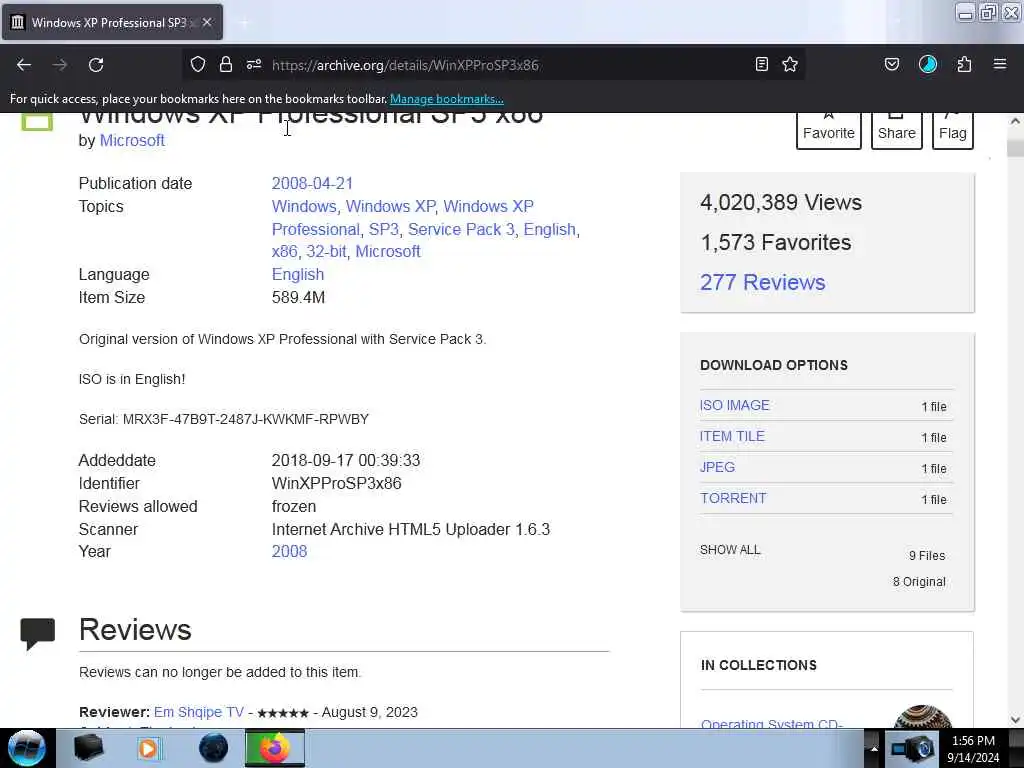
Task: Go back to the previous page
Action: (x=24, y=65)
